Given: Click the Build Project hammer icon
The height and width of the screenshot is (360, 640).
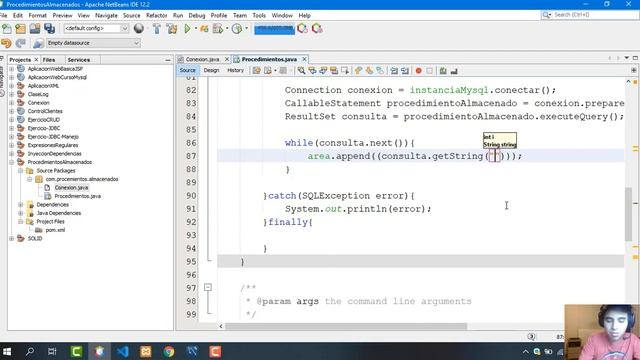Looking at the screenshot, I should 157,29.
